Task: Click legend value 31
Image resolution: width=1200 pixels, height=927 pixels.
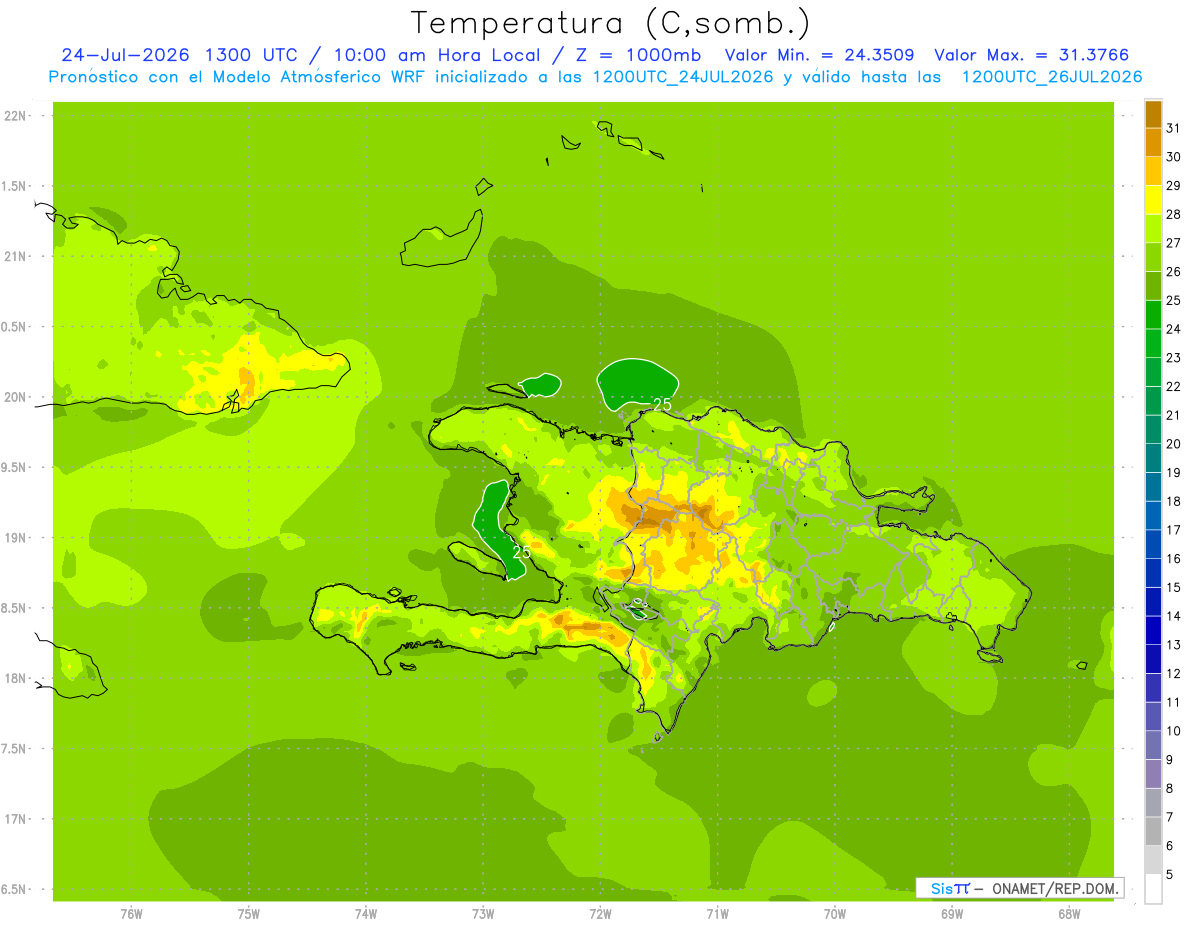Action: point(1174,128)
